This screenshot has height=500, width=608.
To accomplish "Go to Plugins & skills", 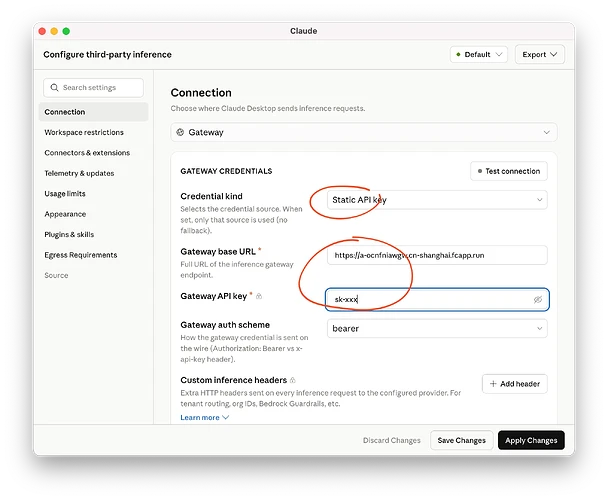I will (69, 235).
